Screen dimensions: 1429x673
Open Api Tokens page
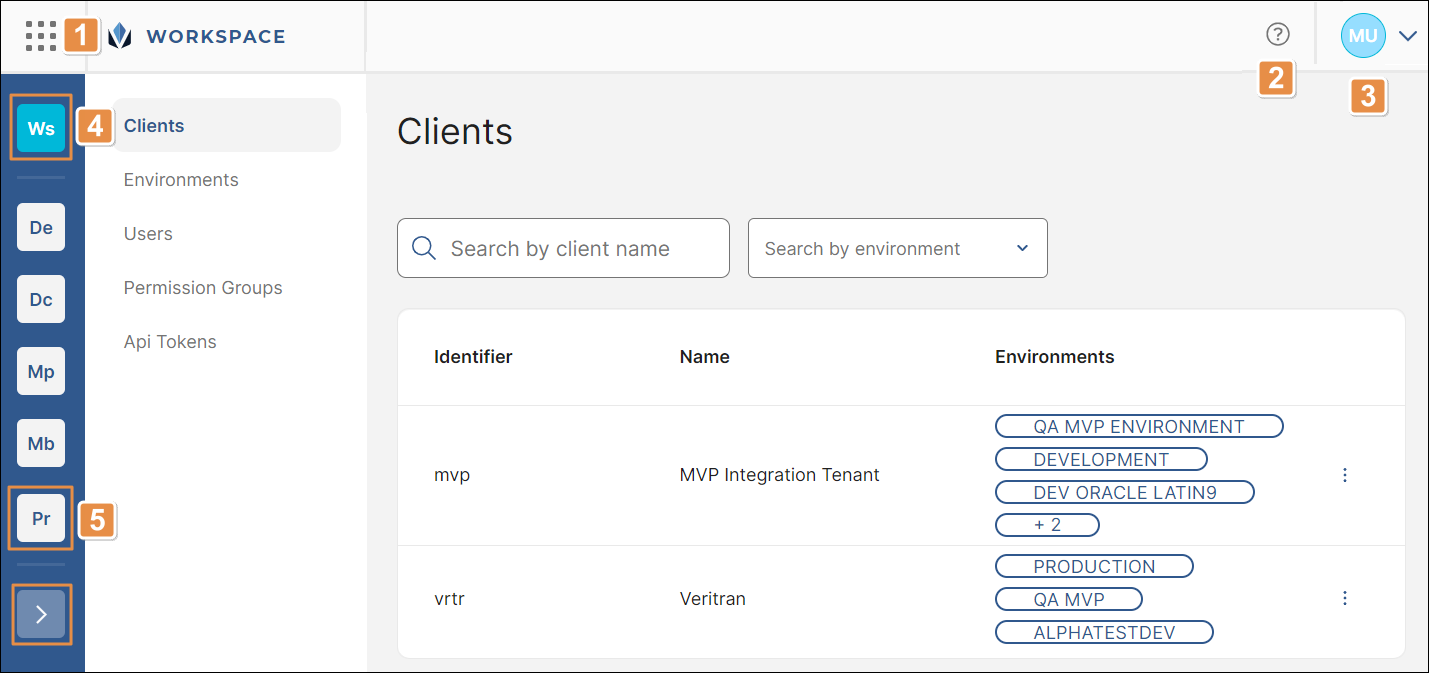[170, 342]
